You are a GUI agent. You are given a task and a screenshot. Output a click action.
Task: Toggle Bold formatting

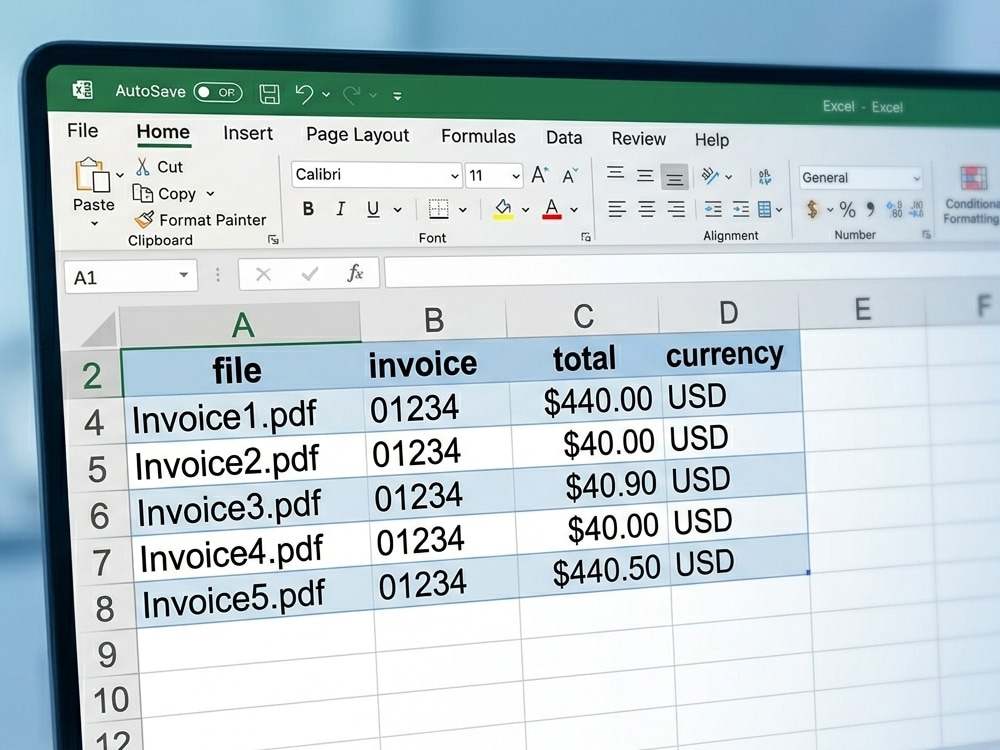(309, 209)
